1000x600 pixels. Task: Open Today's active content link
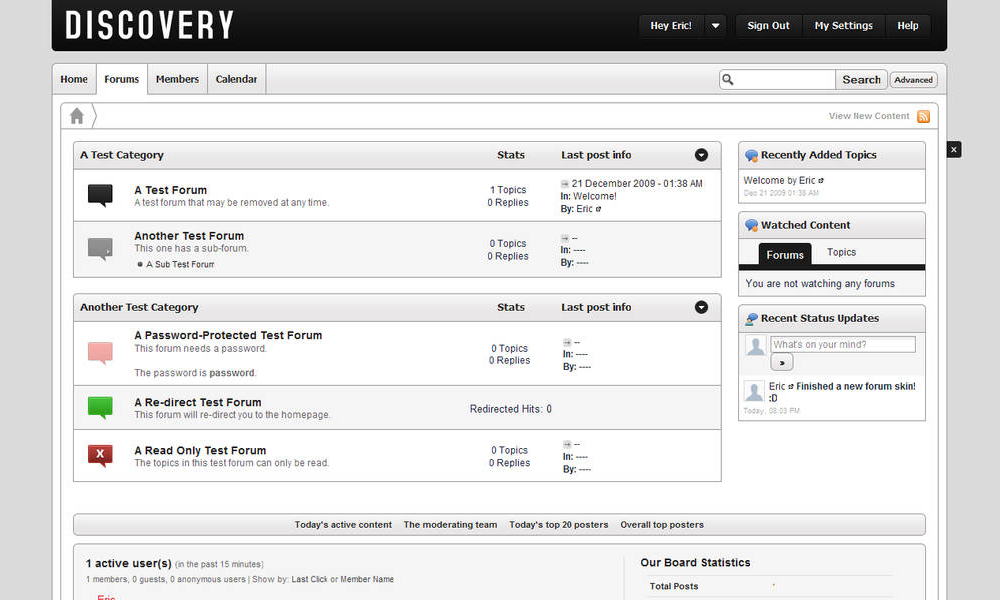[x=343, y=525]
